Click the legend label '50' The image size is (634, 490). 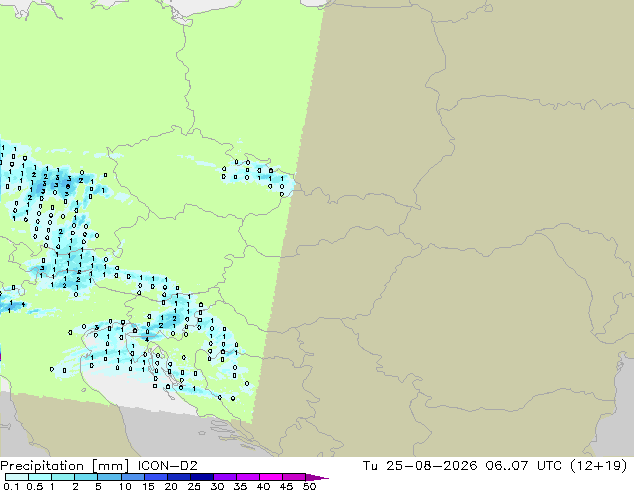(x=309, y=486)
